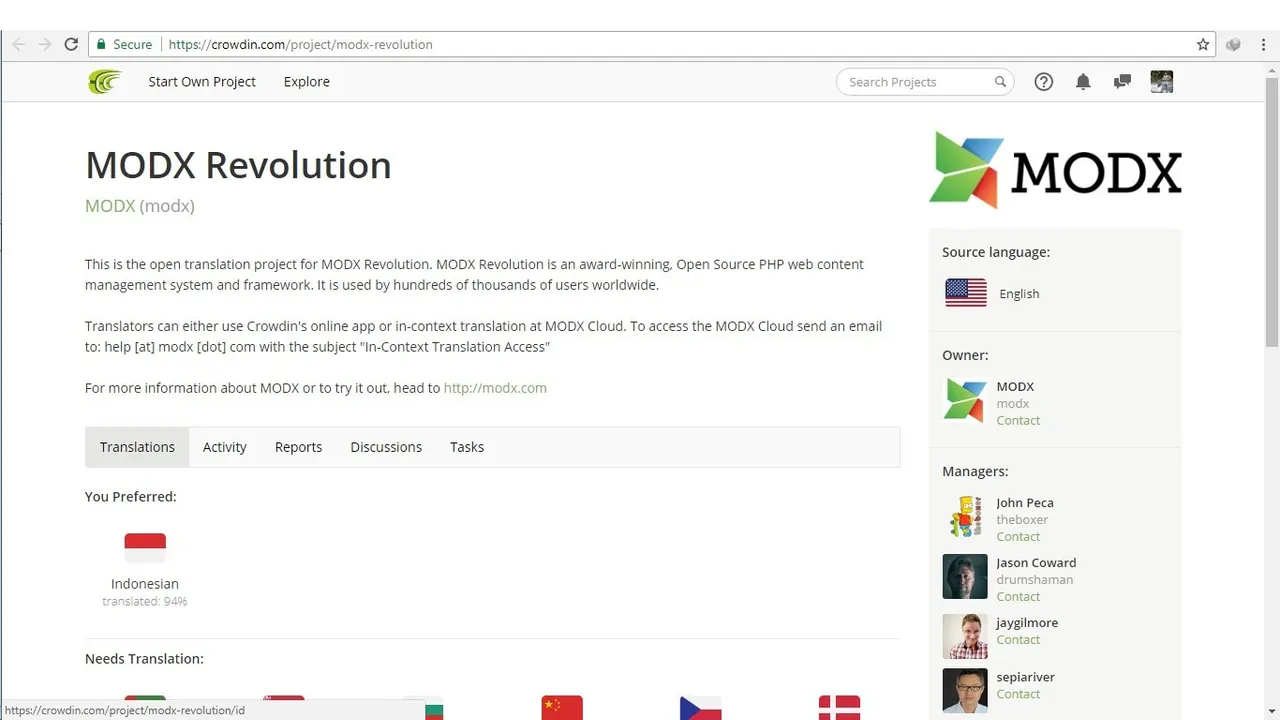The width and height of the screenshot is (1280, 720).
Task: Click Contact link under jaygilmore
Action: click(x=1018, y=640)
